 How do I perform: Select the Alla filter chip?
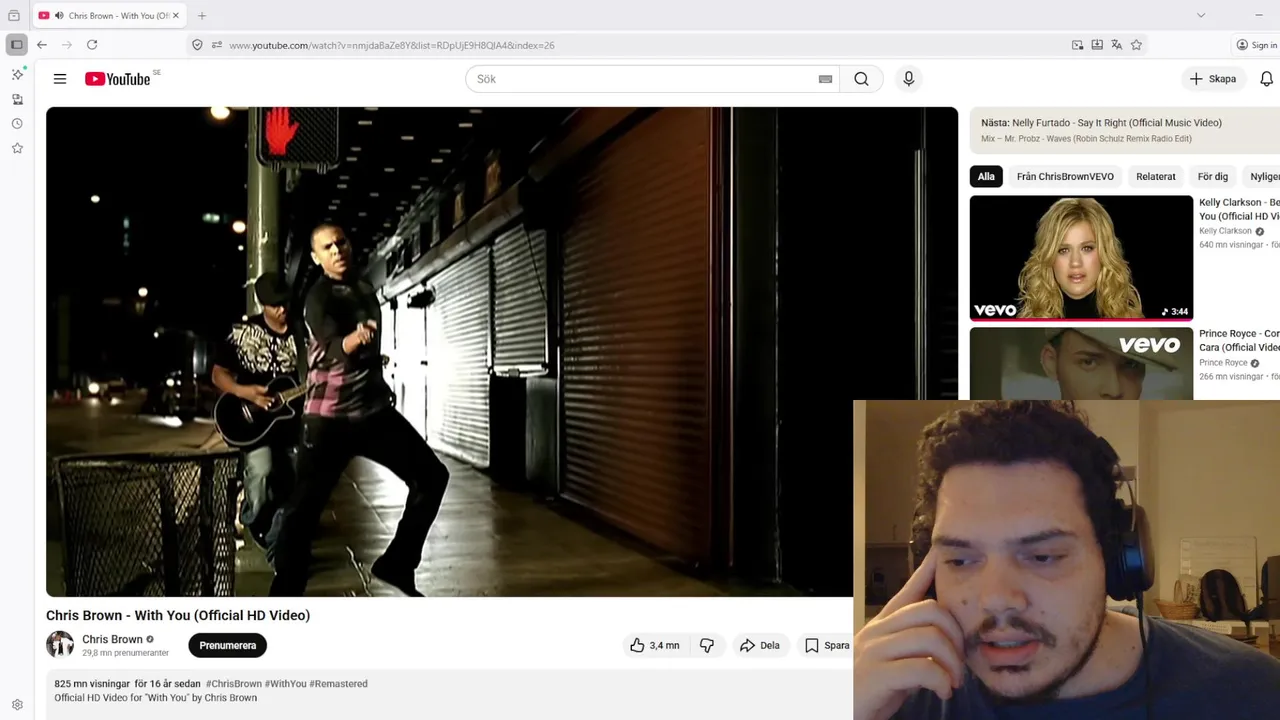pos(986,176)
